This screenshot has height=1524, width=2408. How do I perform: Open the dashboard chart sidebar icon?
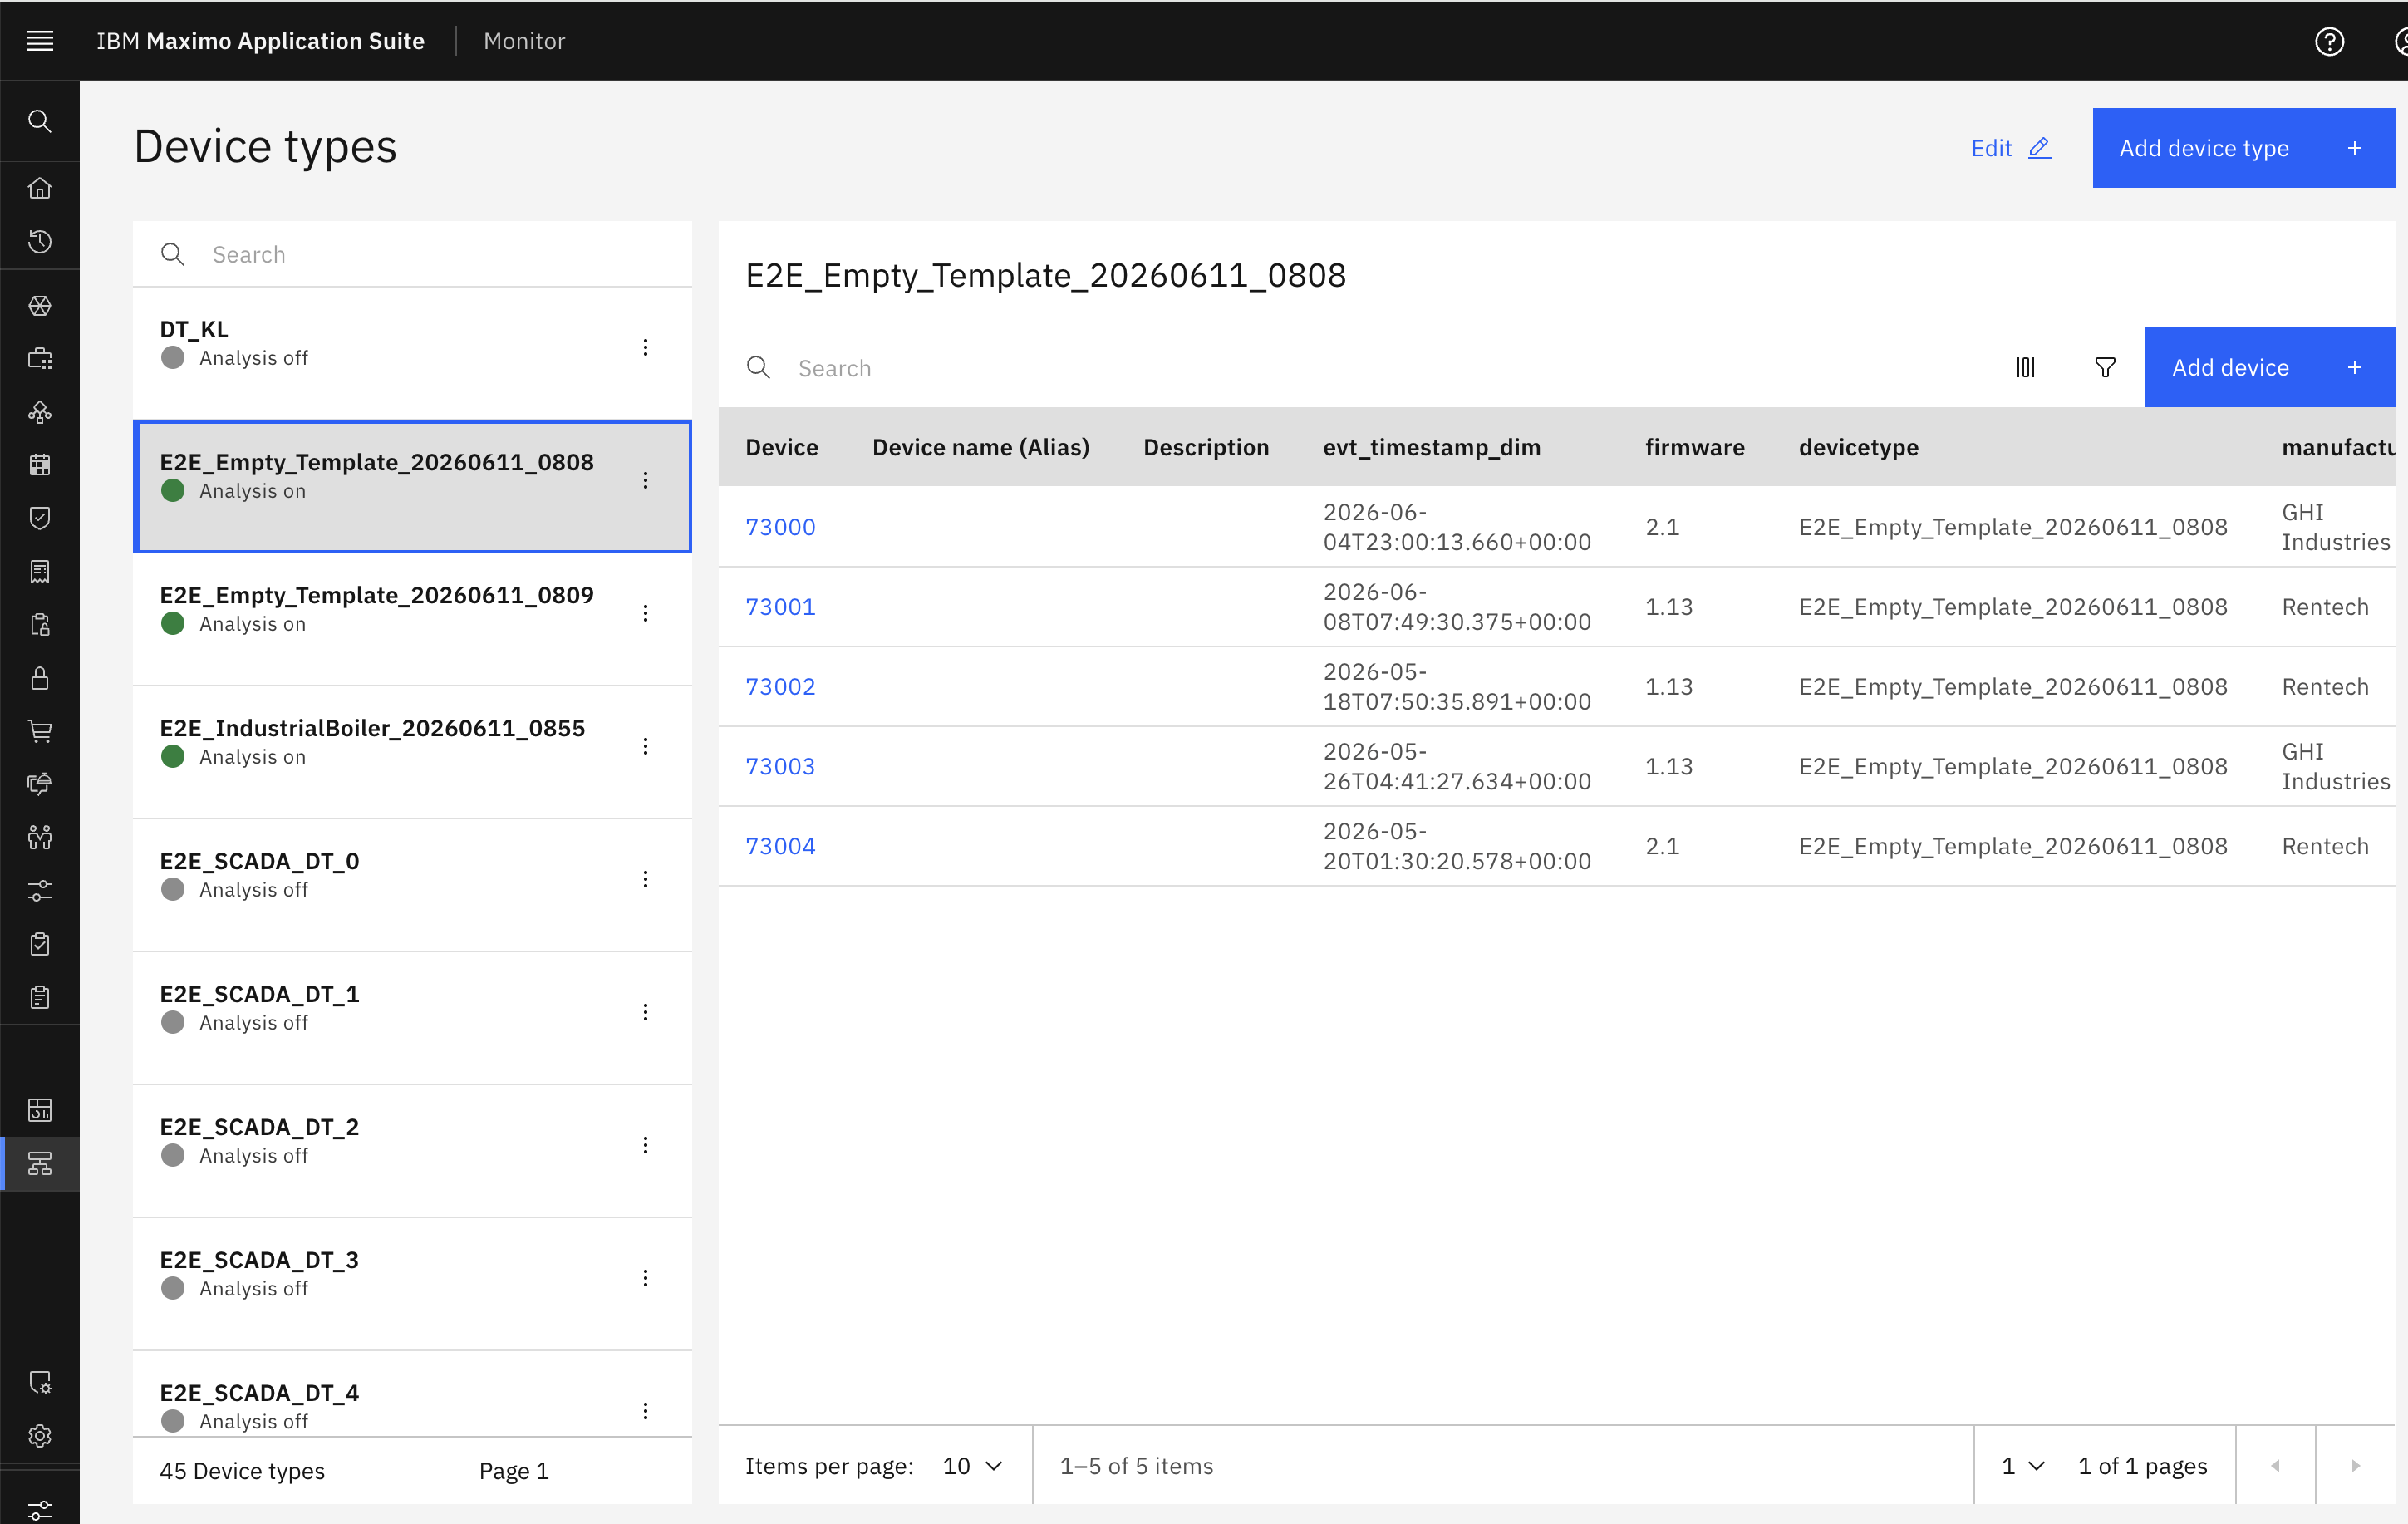[40, 1110]
